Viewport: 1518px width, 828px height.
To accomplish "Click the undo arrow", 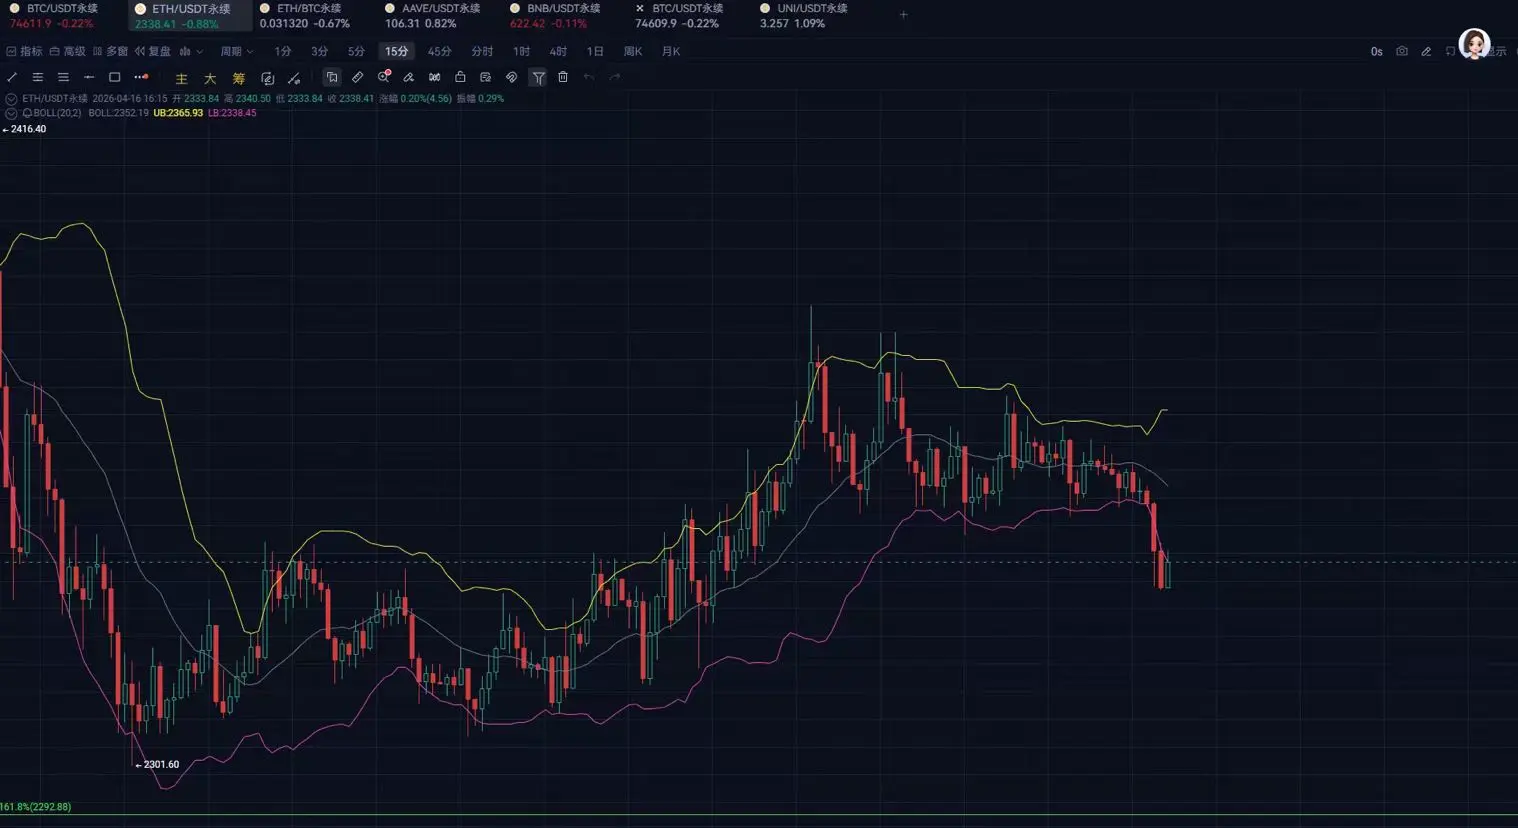I will 589,77.
